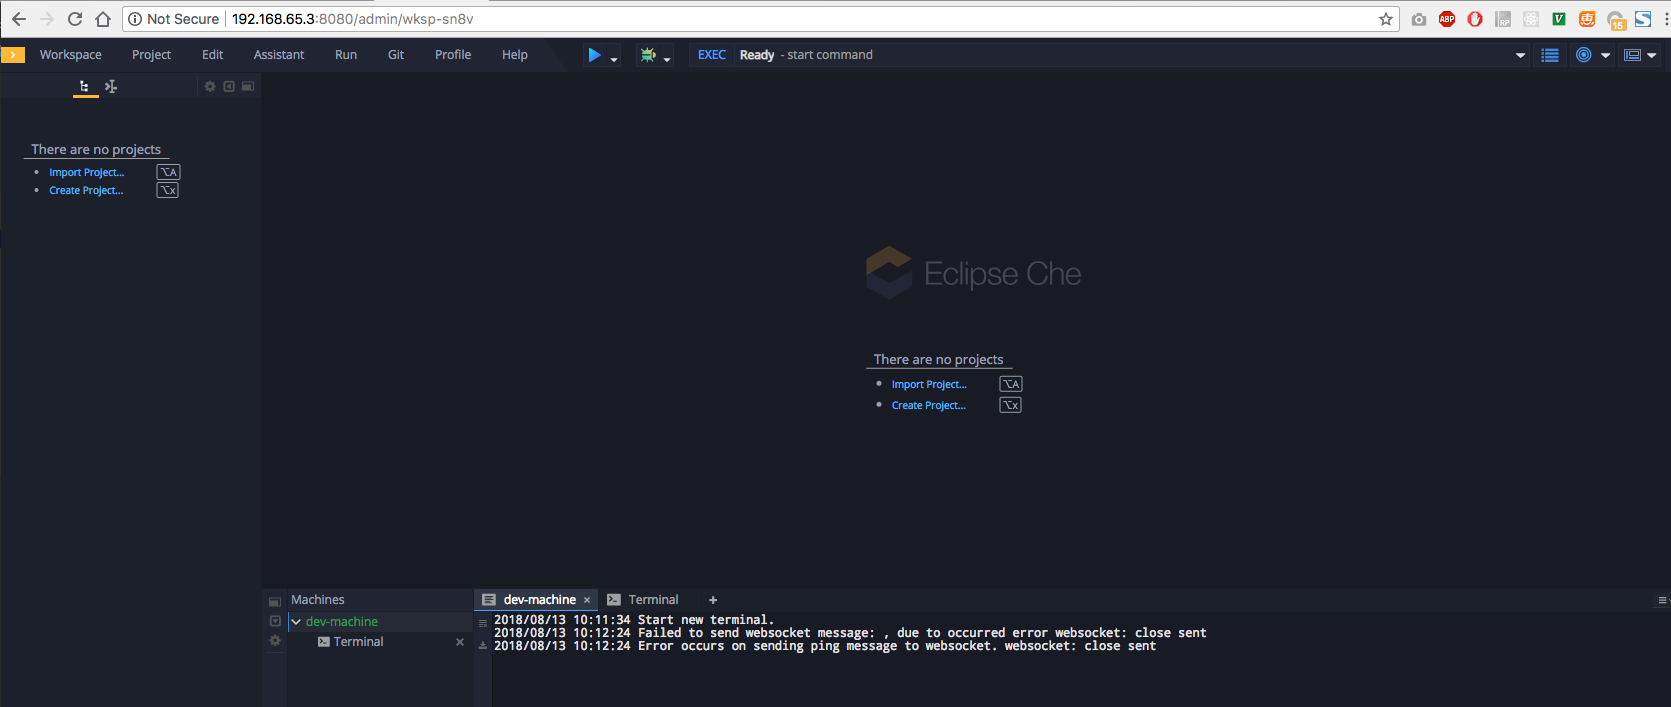Maximize processes panel icon beside Machines
1671x707 pixels.
(x=275, y=602)
